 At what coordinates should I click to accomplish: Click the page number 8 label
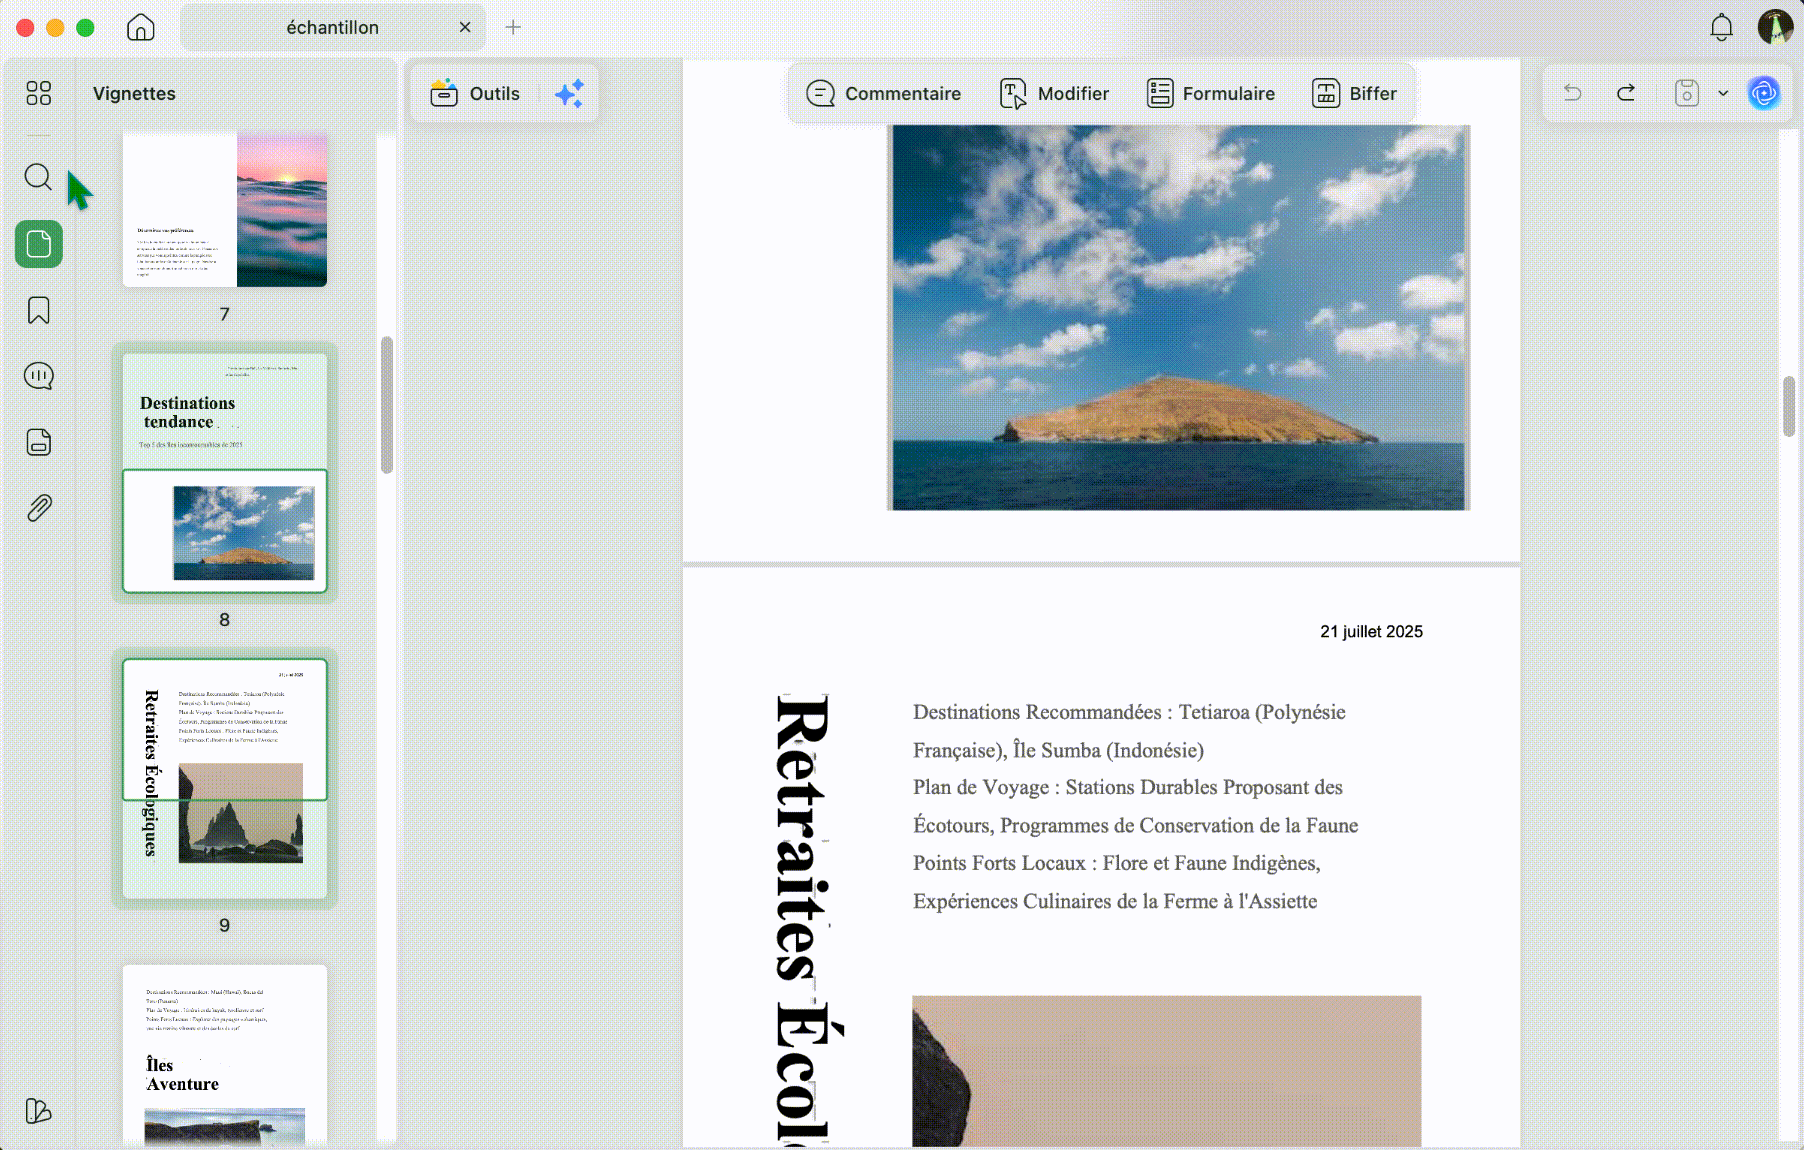(224, 620)
